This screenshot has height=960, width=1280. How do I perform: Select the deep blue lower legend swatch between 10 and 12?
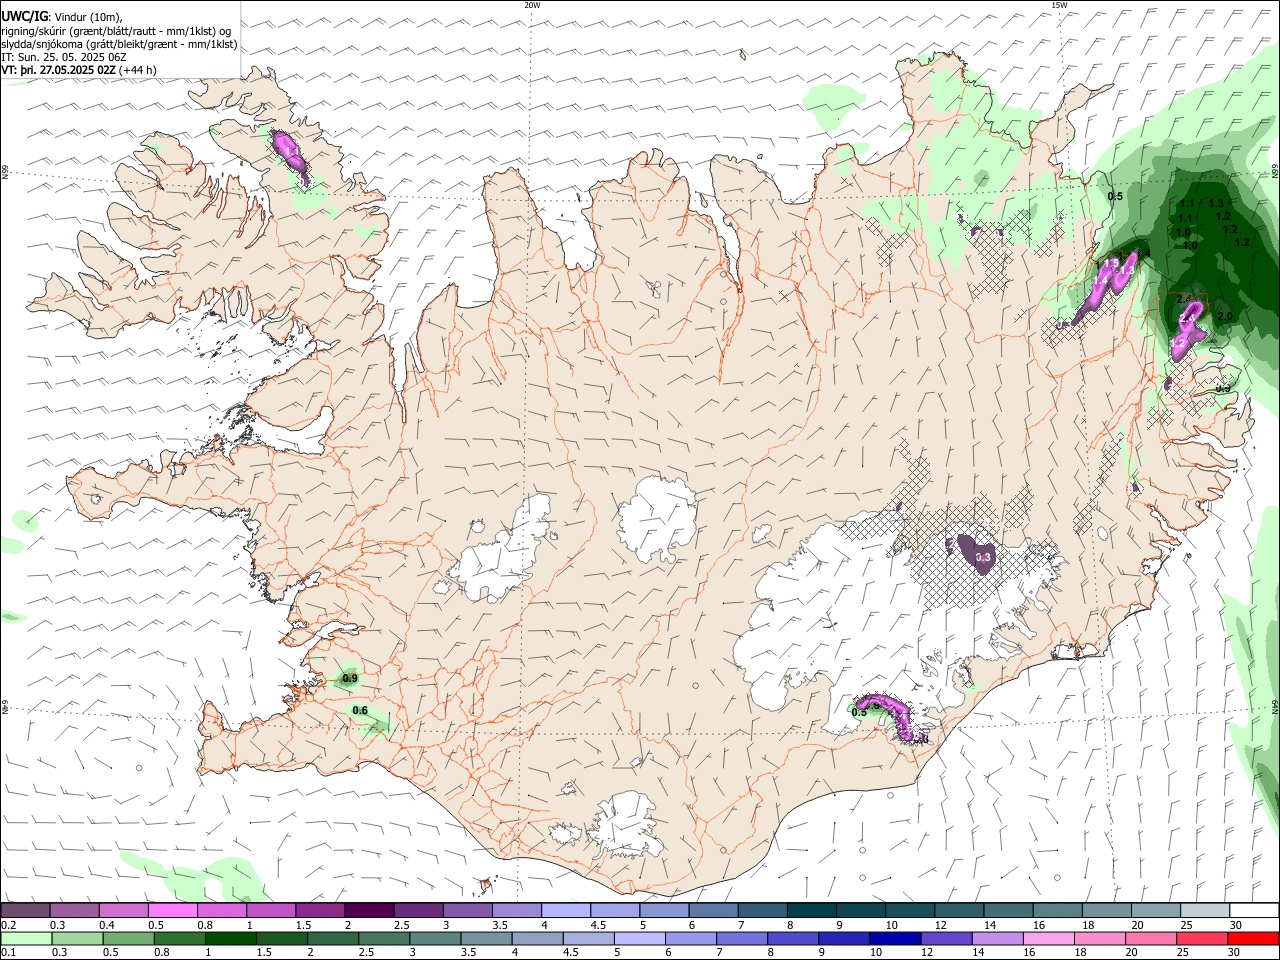(894, 938)
